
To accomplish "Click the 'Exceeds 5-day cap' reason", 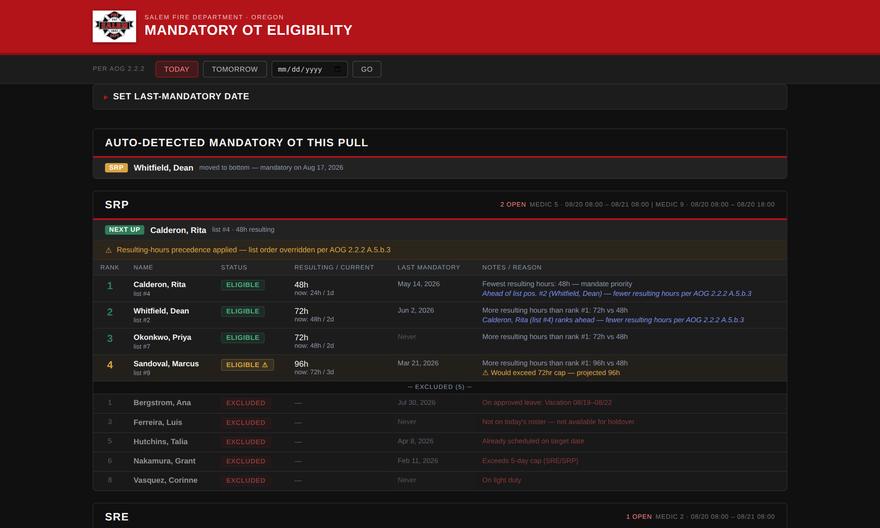I will (530, 461).
